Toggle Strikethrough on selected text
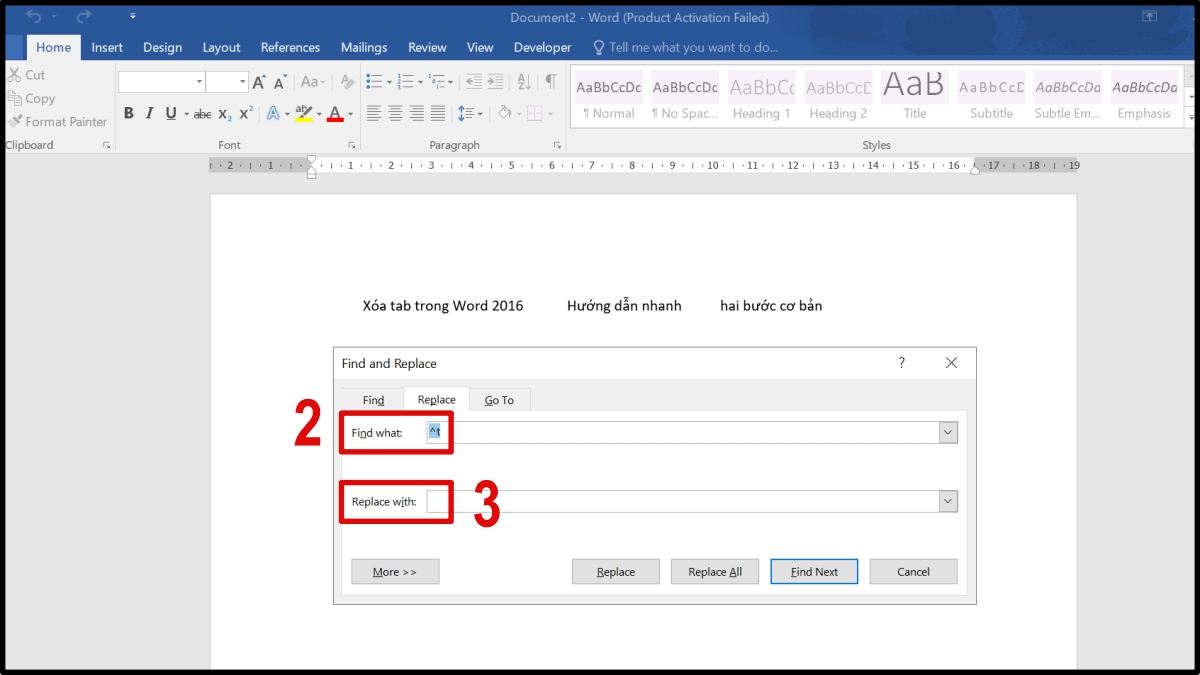This screenshot has width=1200, height=675. click(202, 114)
